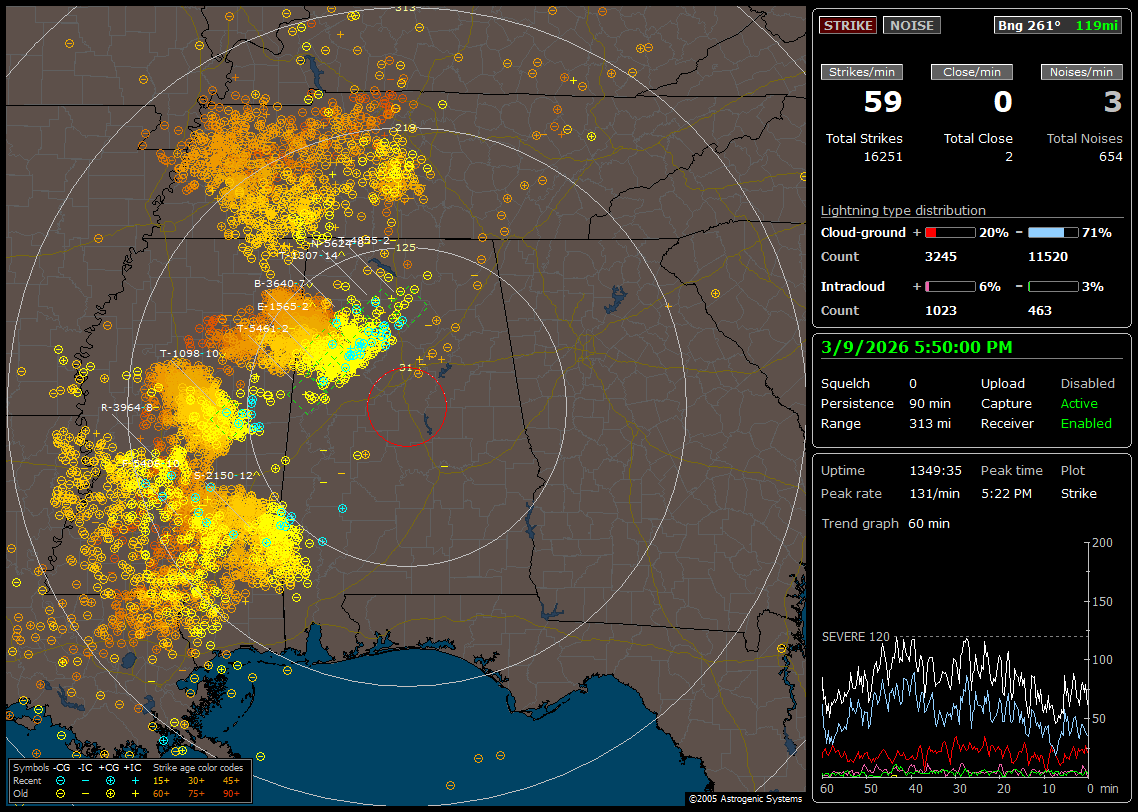
Task: Click the old -IC yellow dash symbol
Action: tap(86, 793)
